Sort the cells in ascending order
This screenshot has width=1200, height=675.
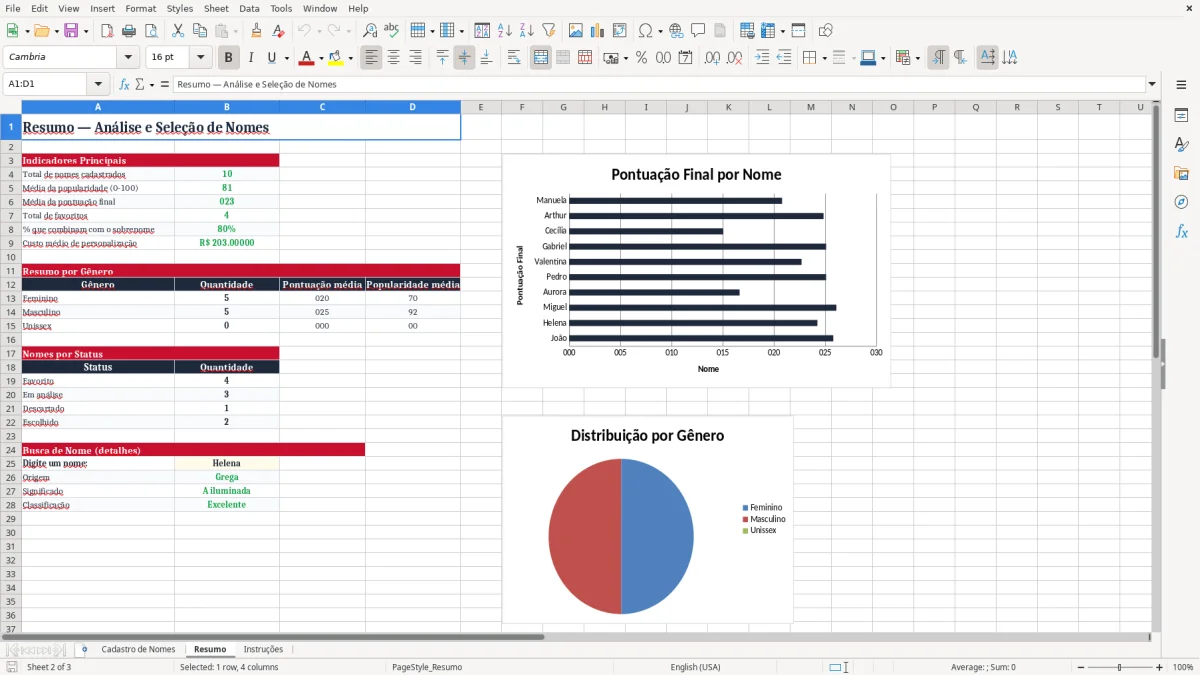505,31
